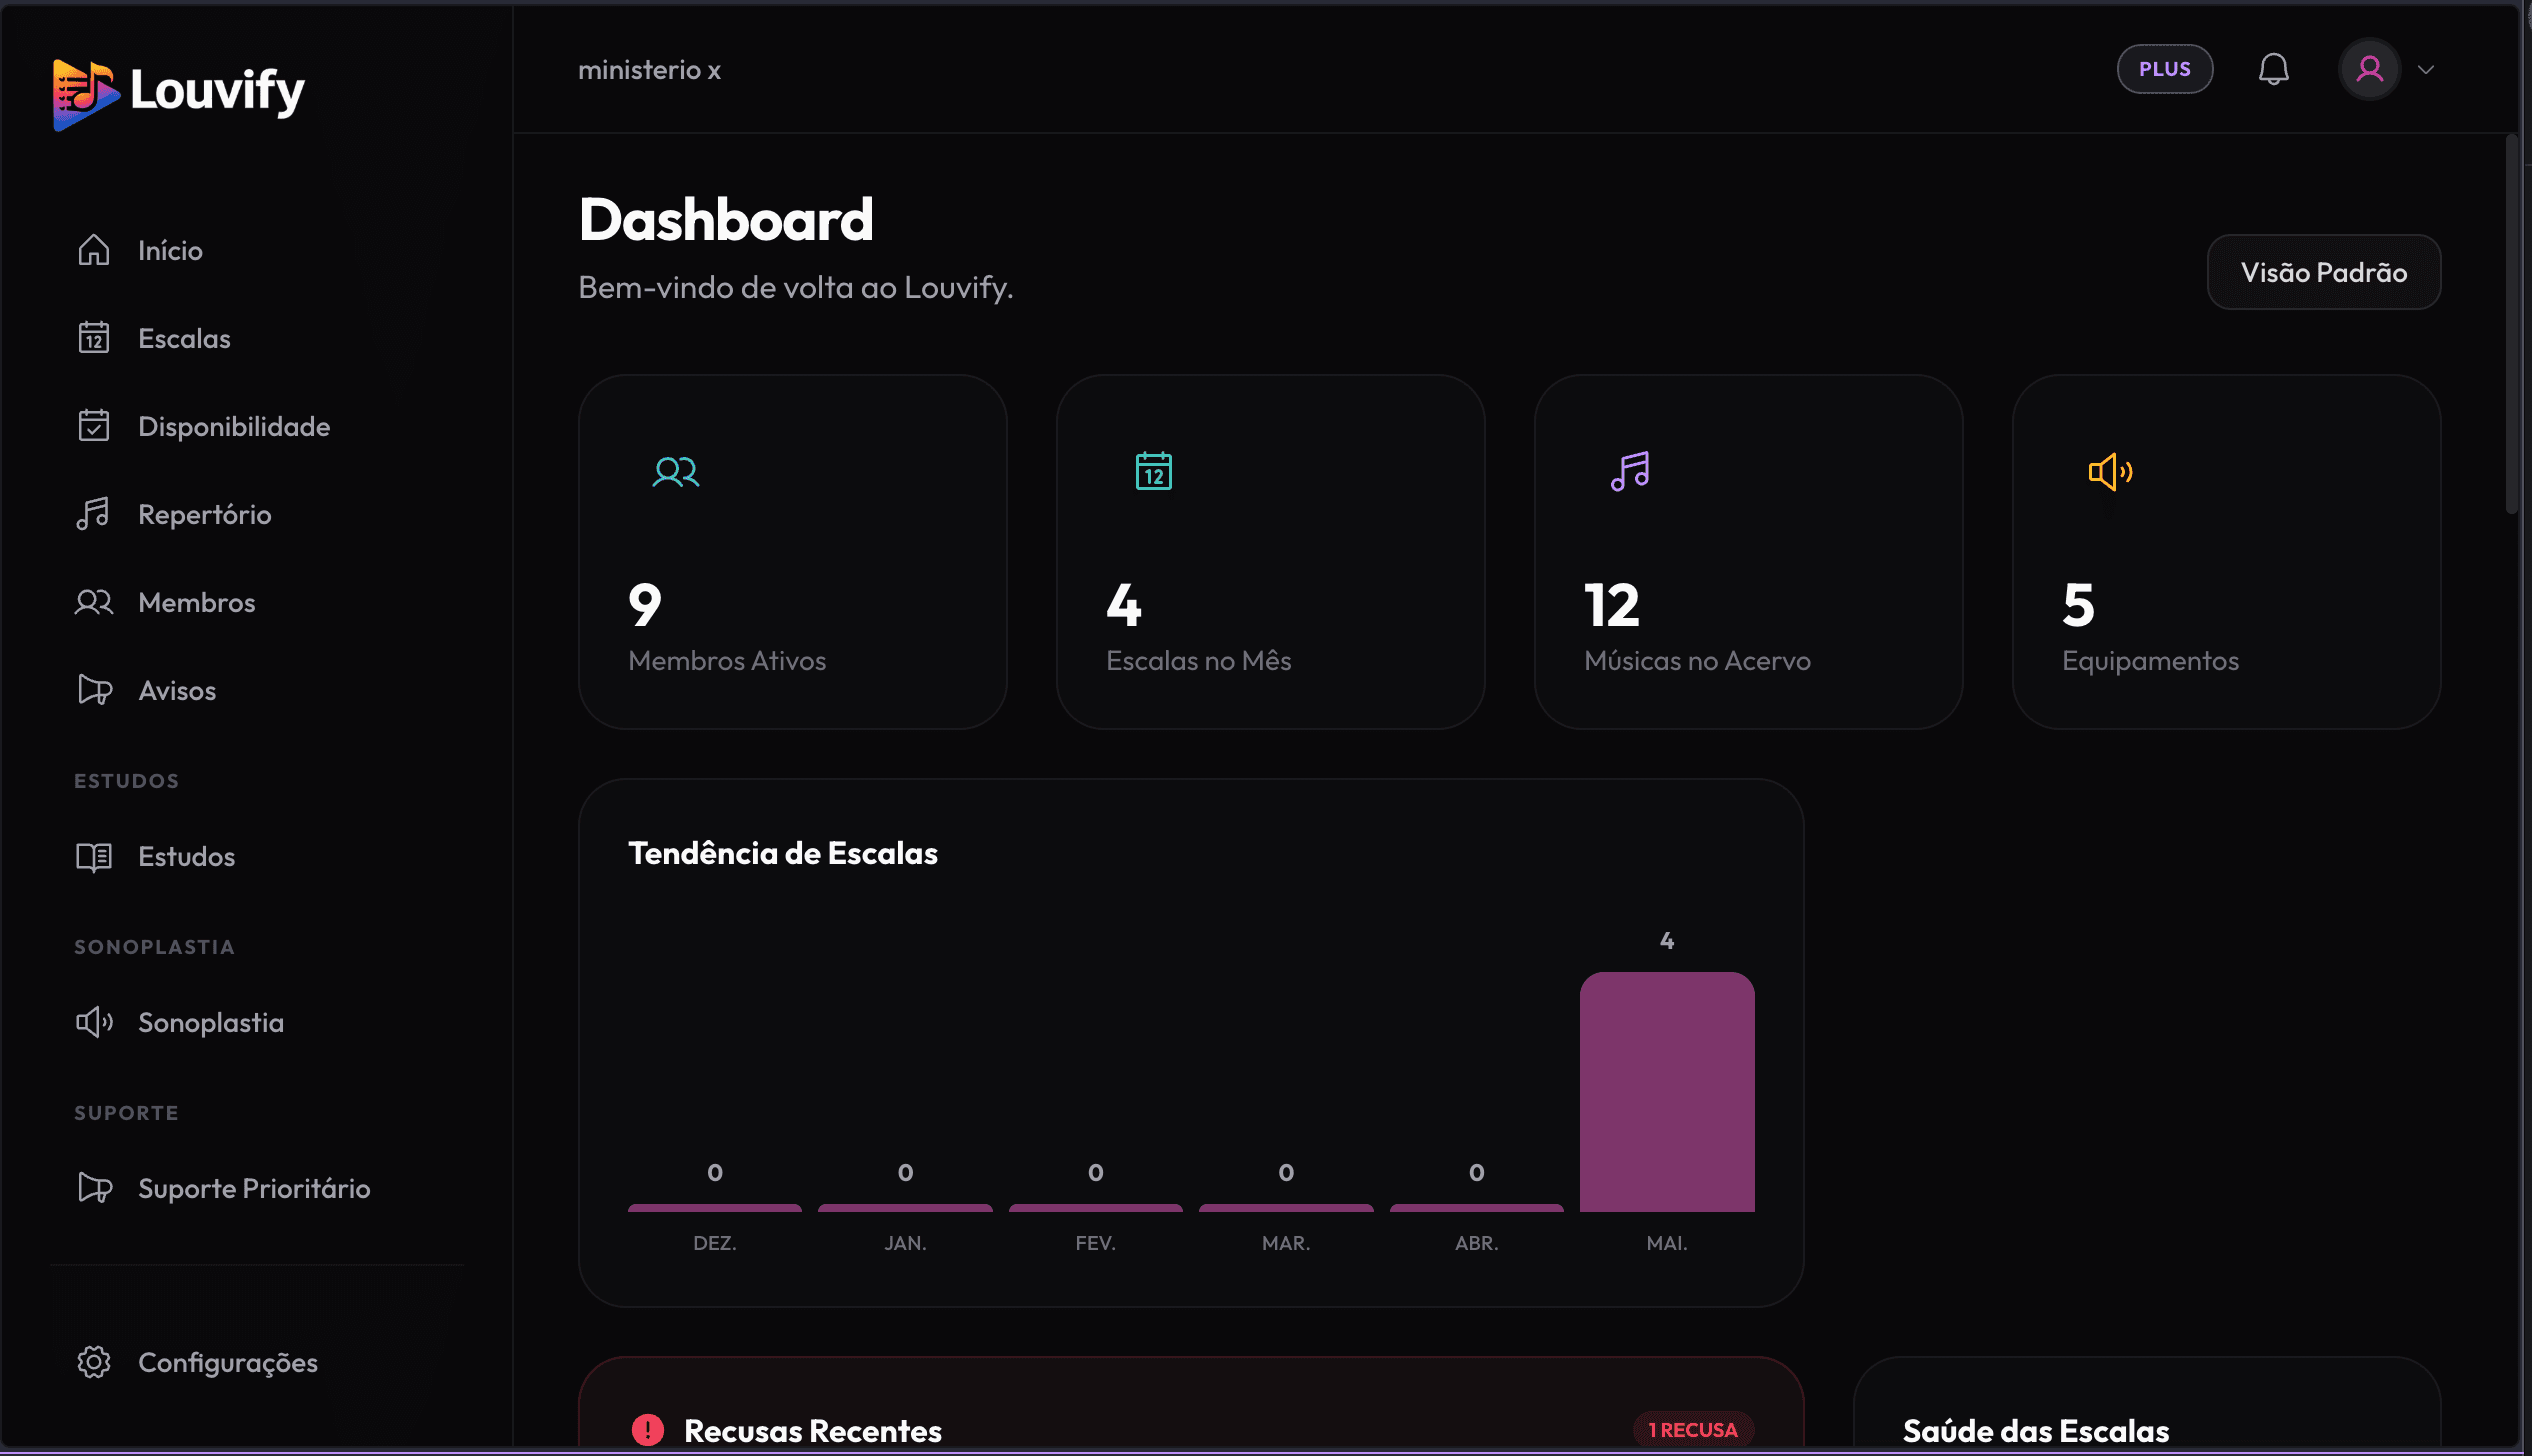Open Avisos in sidebar
Screen dimensions: 2532x1456
pos(177,690)
